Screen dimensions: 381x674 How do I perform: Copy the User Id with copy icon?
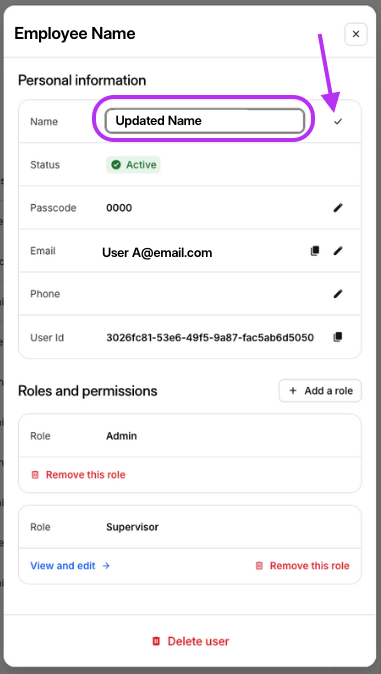point(338,337)
